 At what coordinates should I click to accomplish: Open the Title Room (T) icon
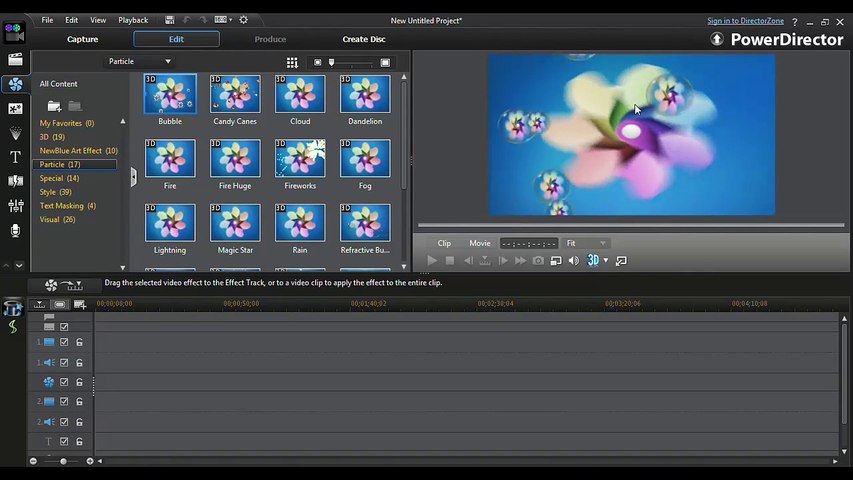(15, 157)
